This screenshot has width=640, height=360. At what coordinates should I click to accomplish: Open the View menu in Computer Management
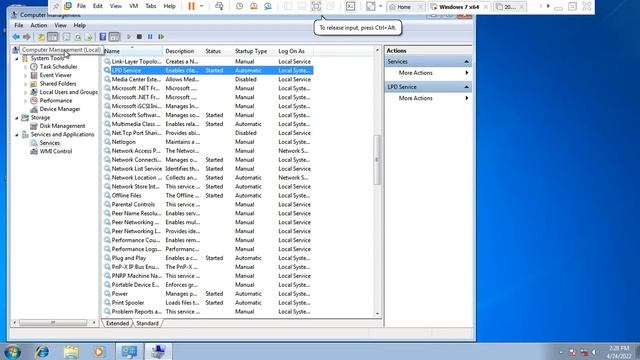click(x=60, y=25)
